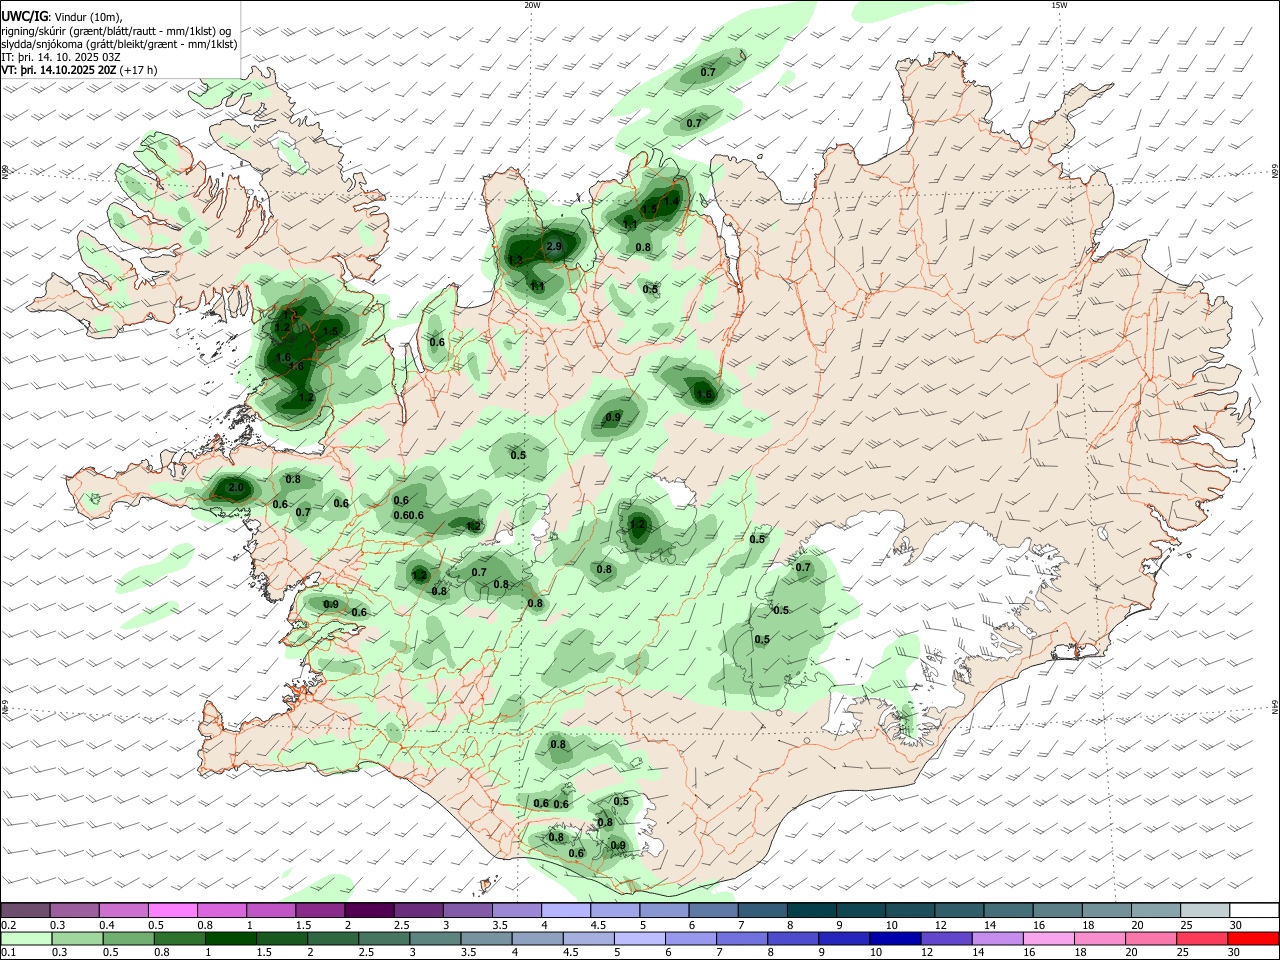Click the IT initialization time line 03Z
Screen dimensions: 1280x960
(x=61, y=57)
